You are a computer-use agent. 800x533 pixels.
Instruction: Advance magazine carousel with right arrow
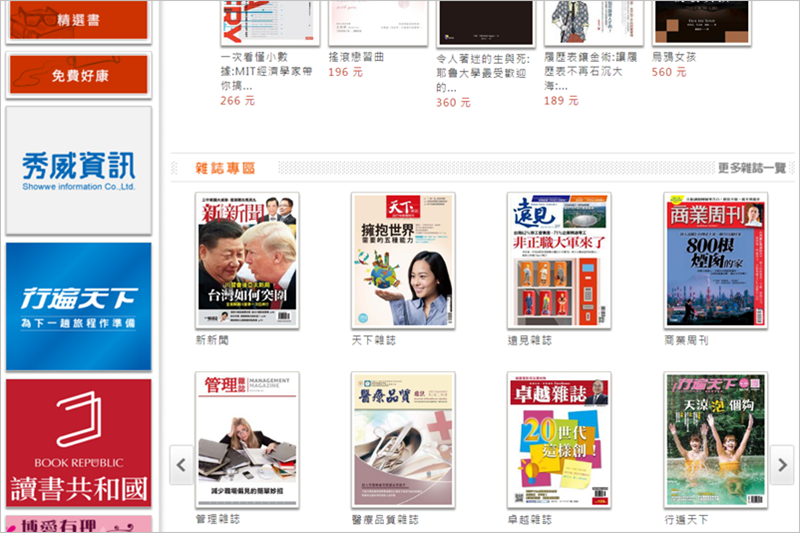(x=783, y=465)
